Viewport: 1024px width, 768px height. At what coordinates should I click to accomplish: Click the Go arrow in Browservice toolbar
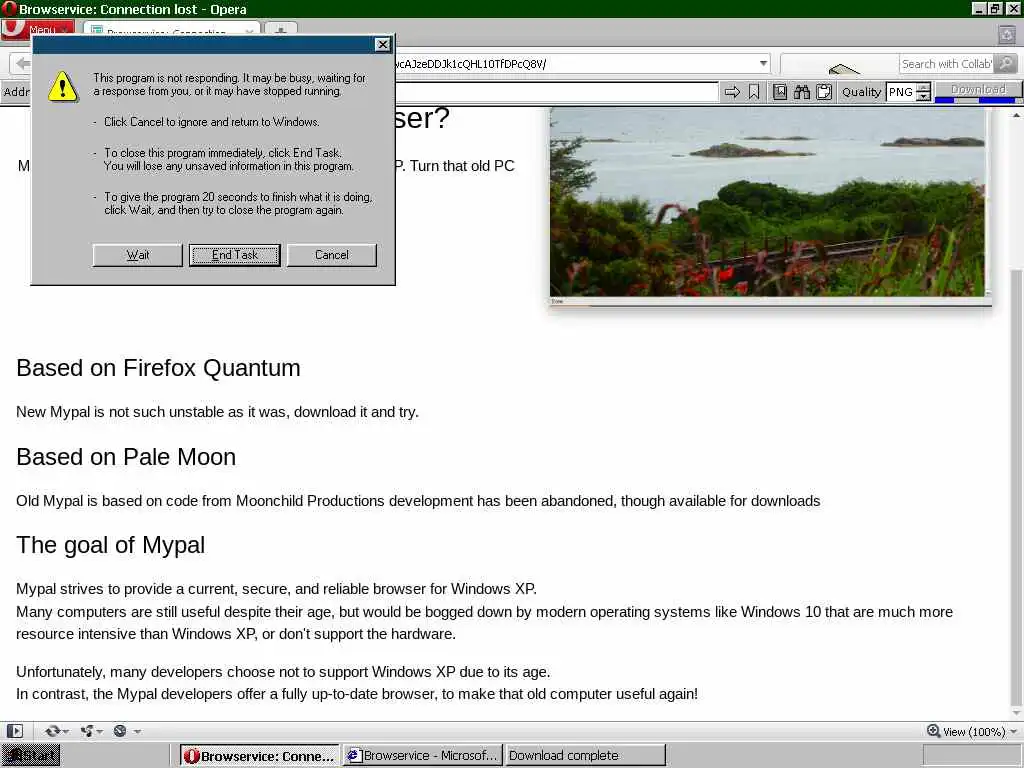(732, 92)
